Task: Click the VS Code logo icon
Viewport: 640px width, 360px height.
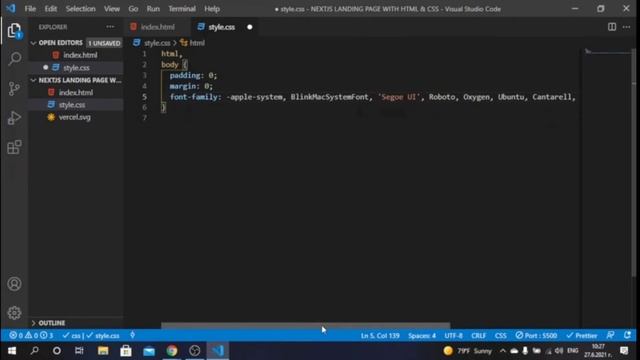Action: click(x=11, y=8)
